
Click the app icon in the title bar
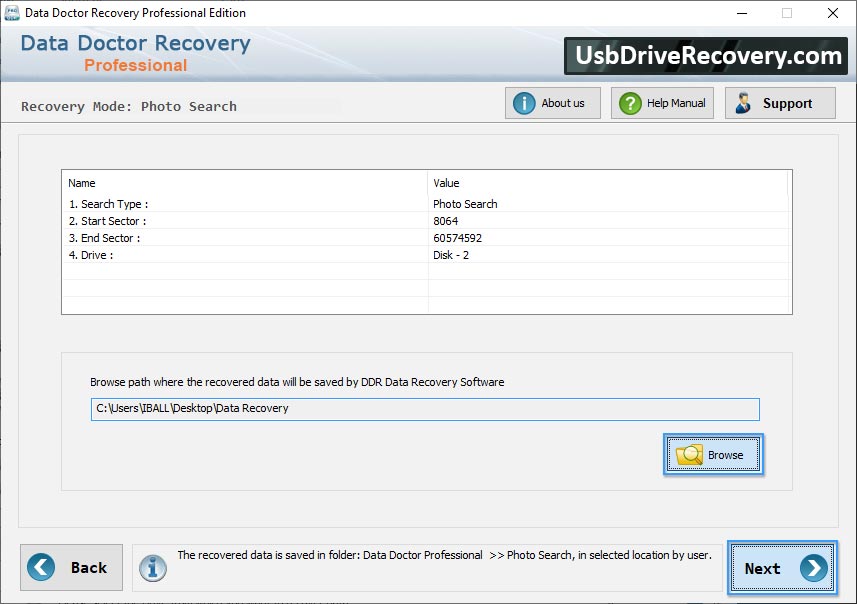pos(11,13)
